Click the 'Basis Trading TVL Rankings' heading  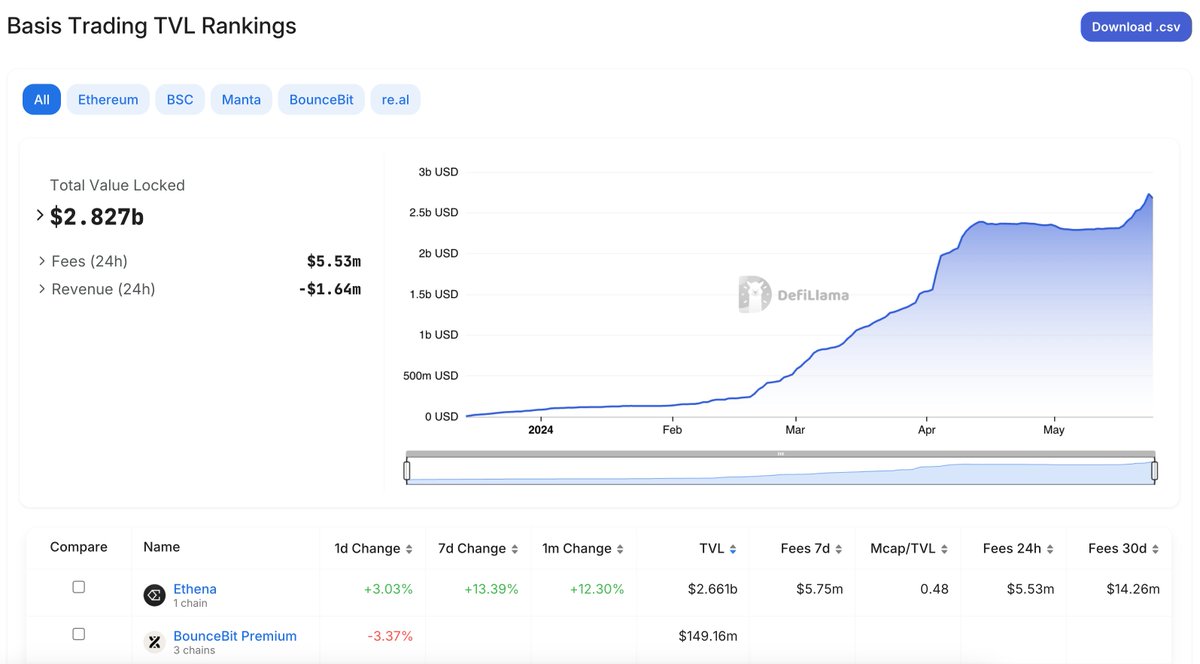pos(152,26)
